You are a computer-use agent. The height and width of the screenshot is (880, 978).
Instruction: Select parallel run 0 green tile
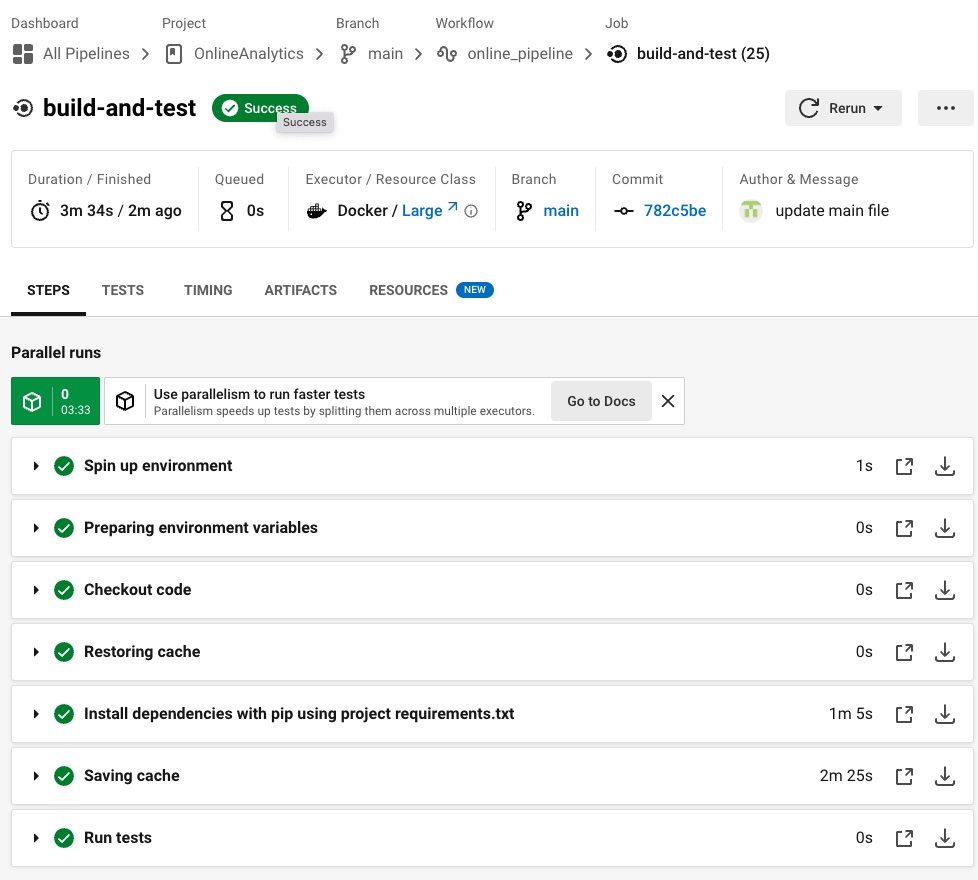[56, 401]
